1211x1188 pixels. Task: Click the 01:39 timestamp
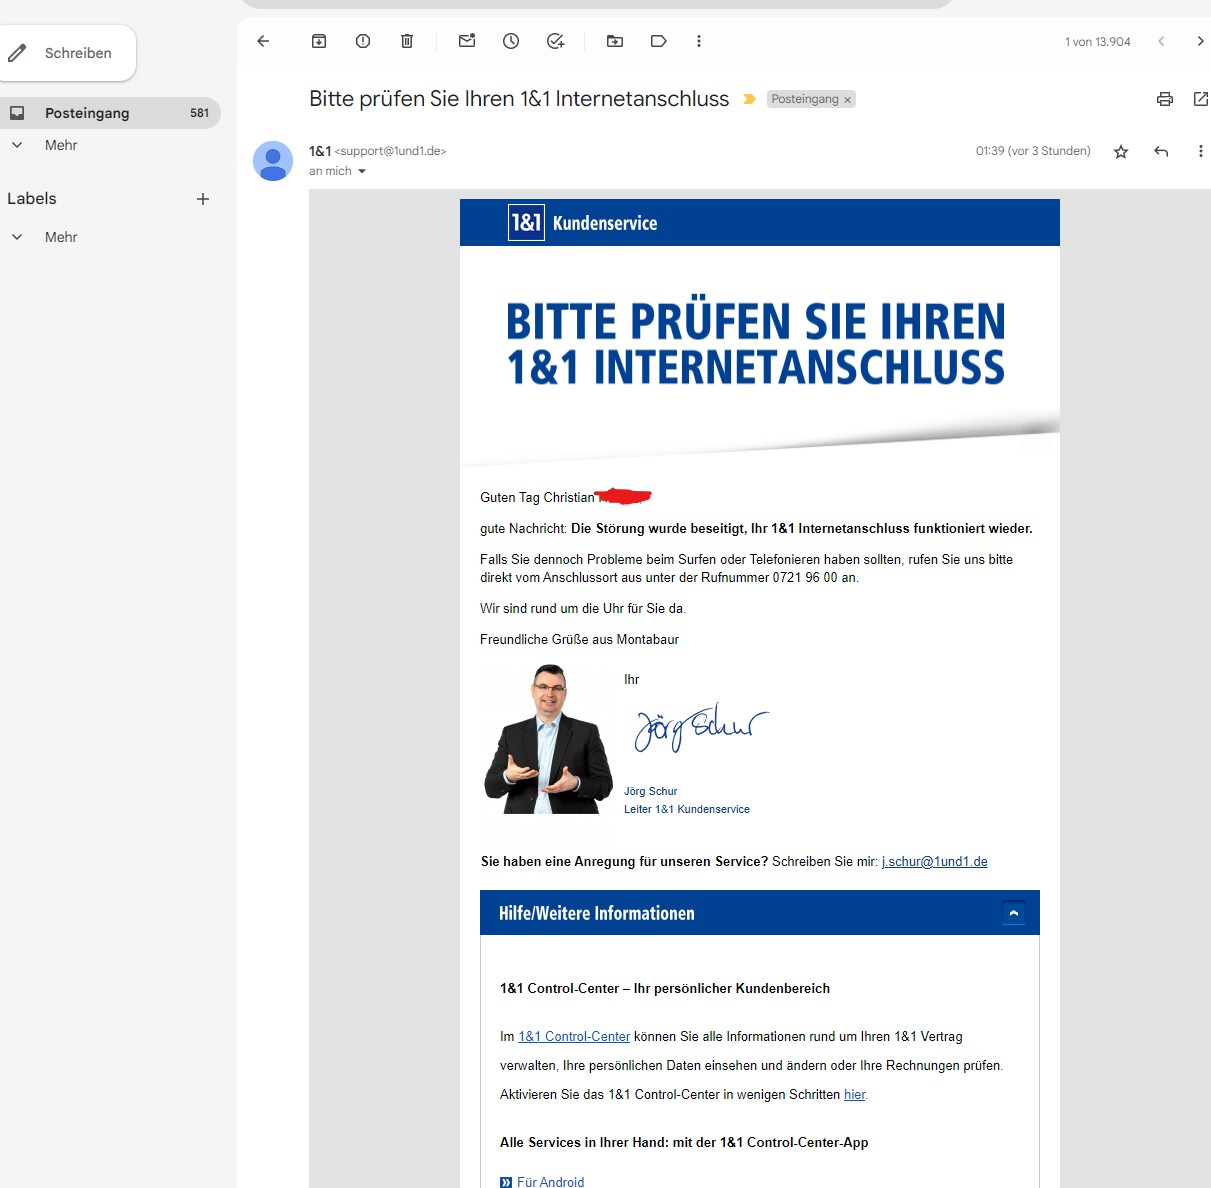pos(1033,151)
